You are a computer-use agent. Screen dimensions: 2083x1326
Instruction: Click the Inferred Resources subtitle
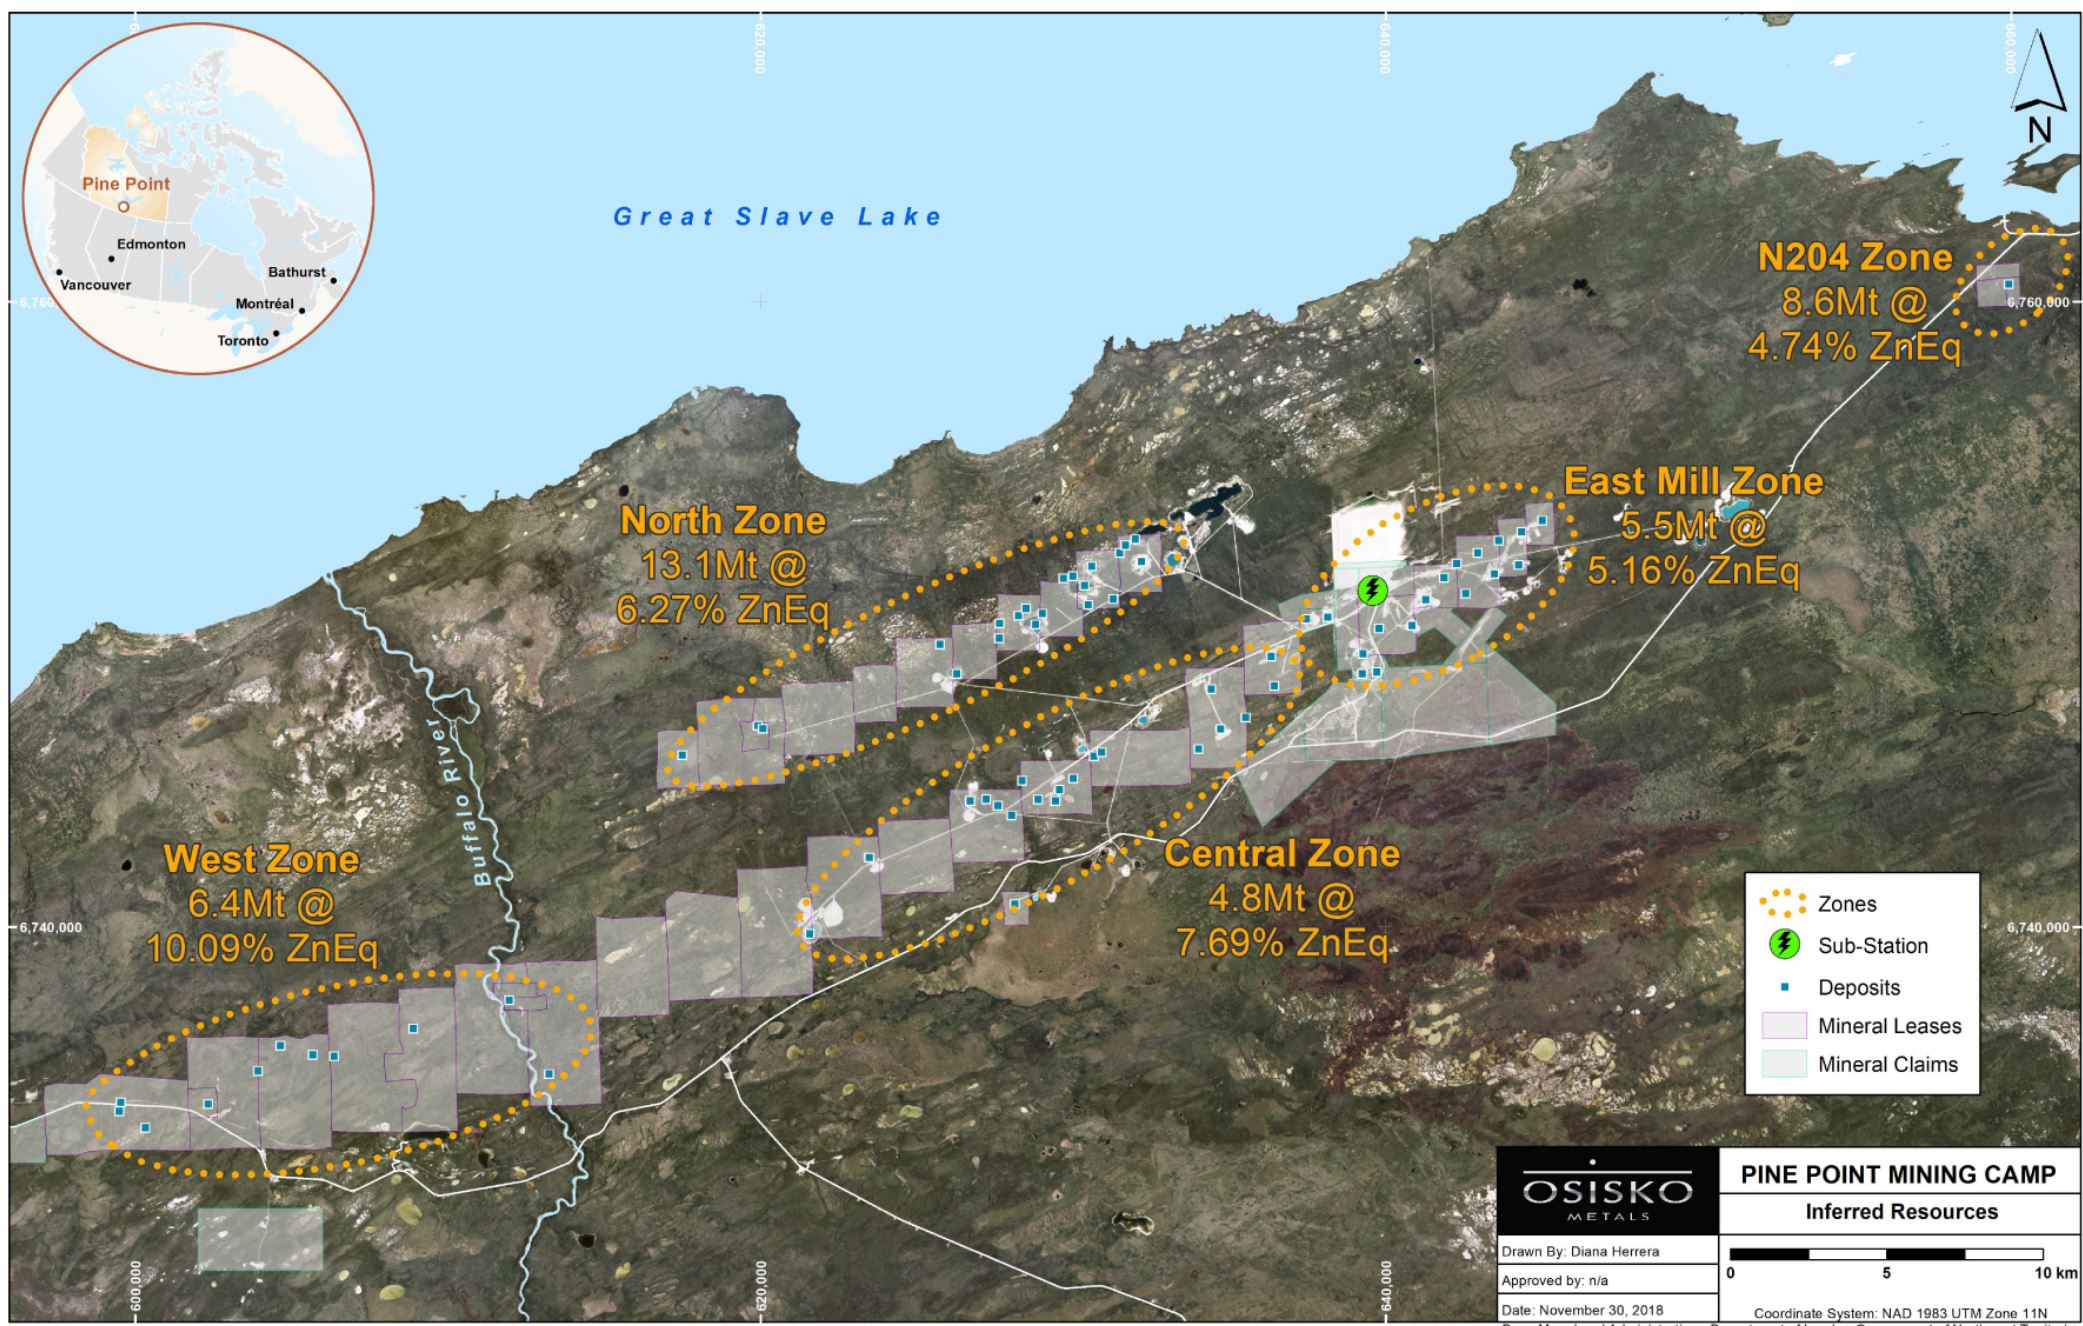pos(1900,1212)
